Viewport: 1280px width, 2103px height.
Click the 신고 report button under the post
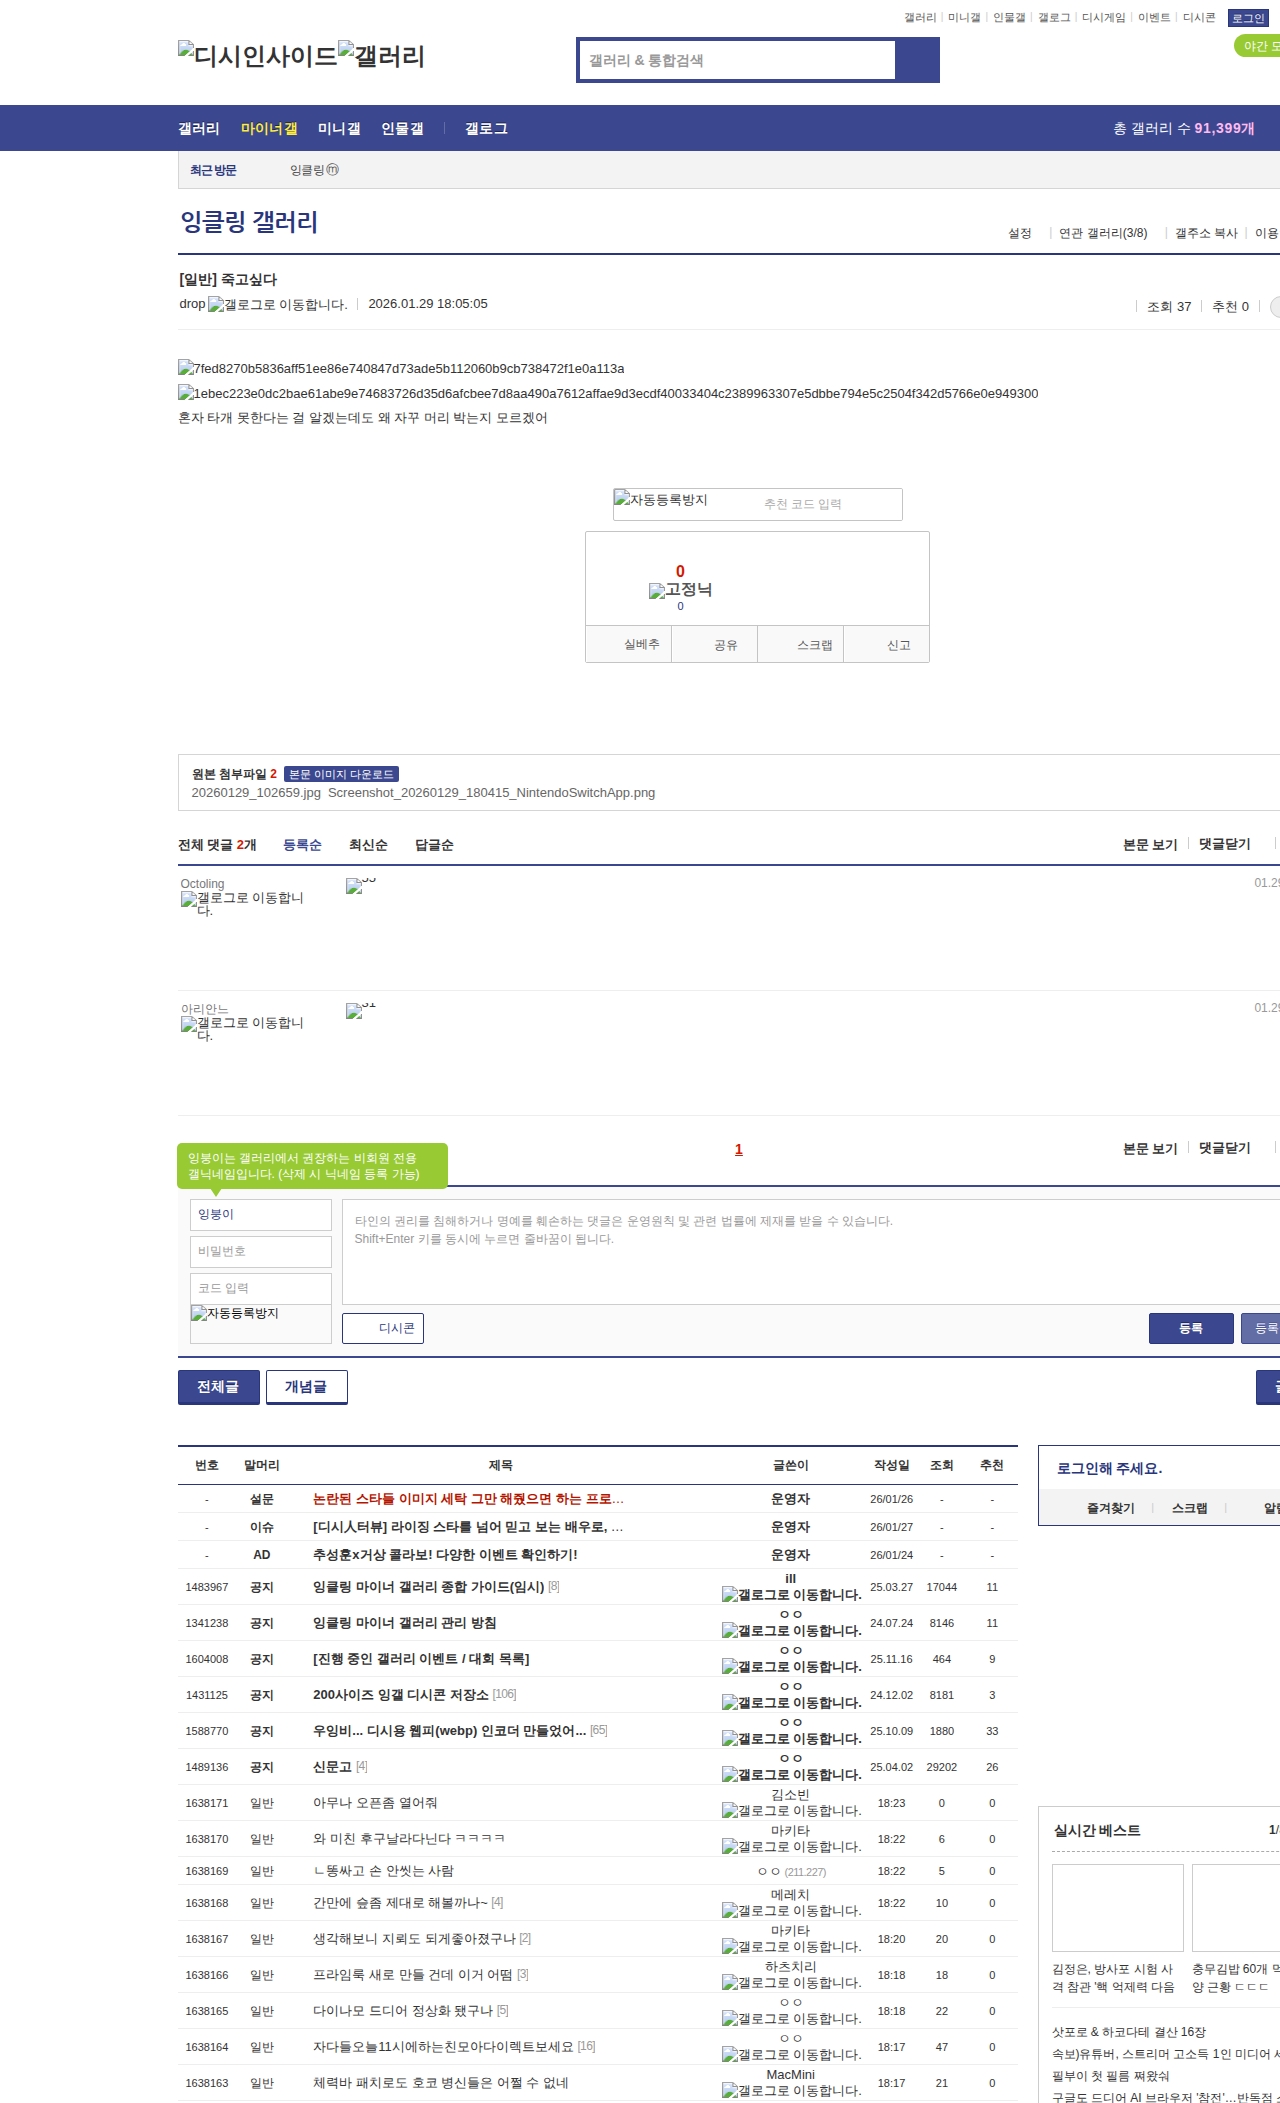pyautogui.click(x=898, y=645)
